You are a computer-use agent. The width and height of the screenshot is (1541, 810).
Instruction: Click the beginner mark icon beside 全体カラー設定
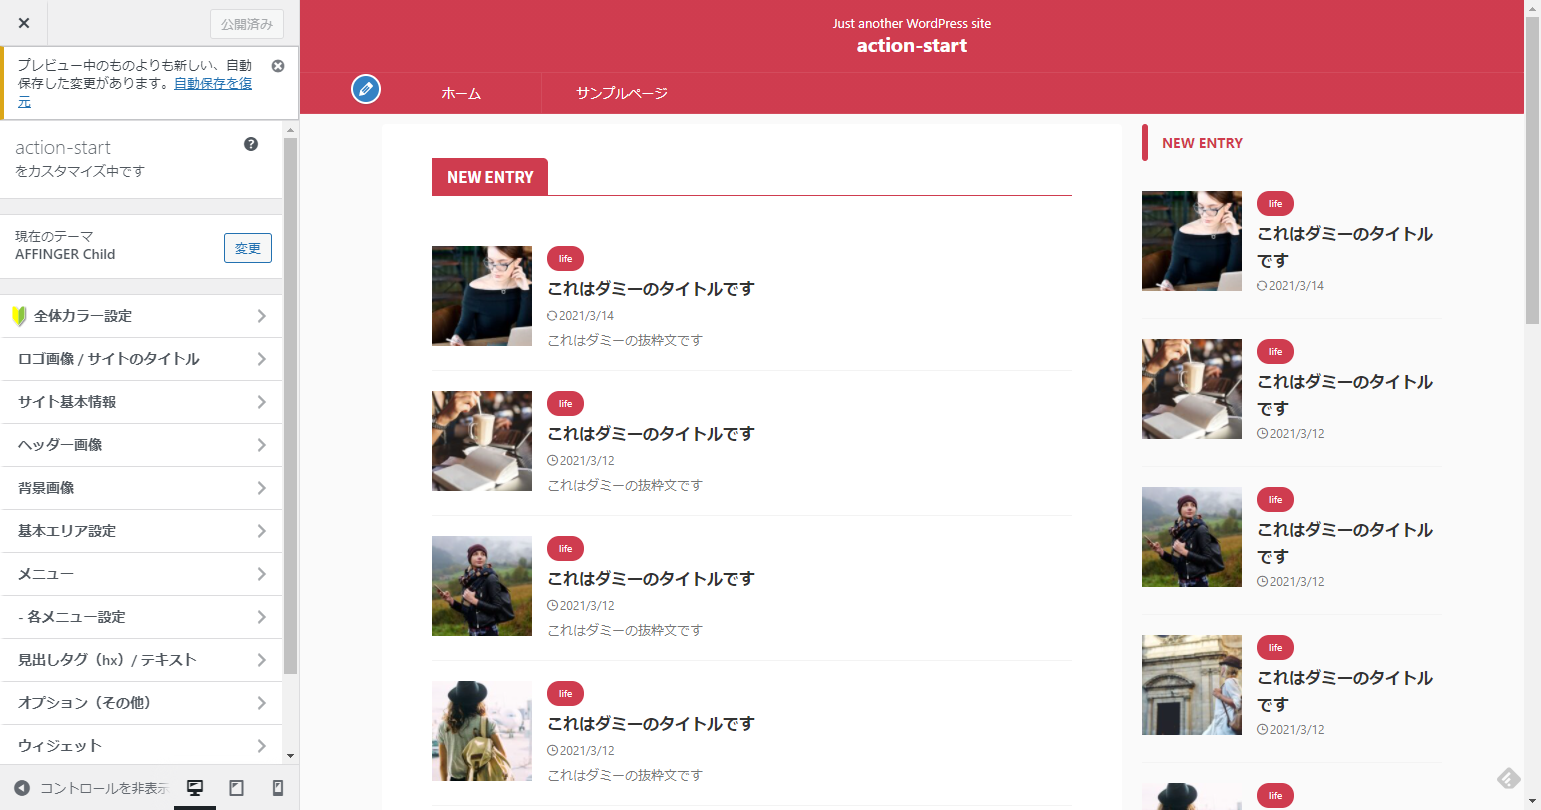click(x=18, y=316)
